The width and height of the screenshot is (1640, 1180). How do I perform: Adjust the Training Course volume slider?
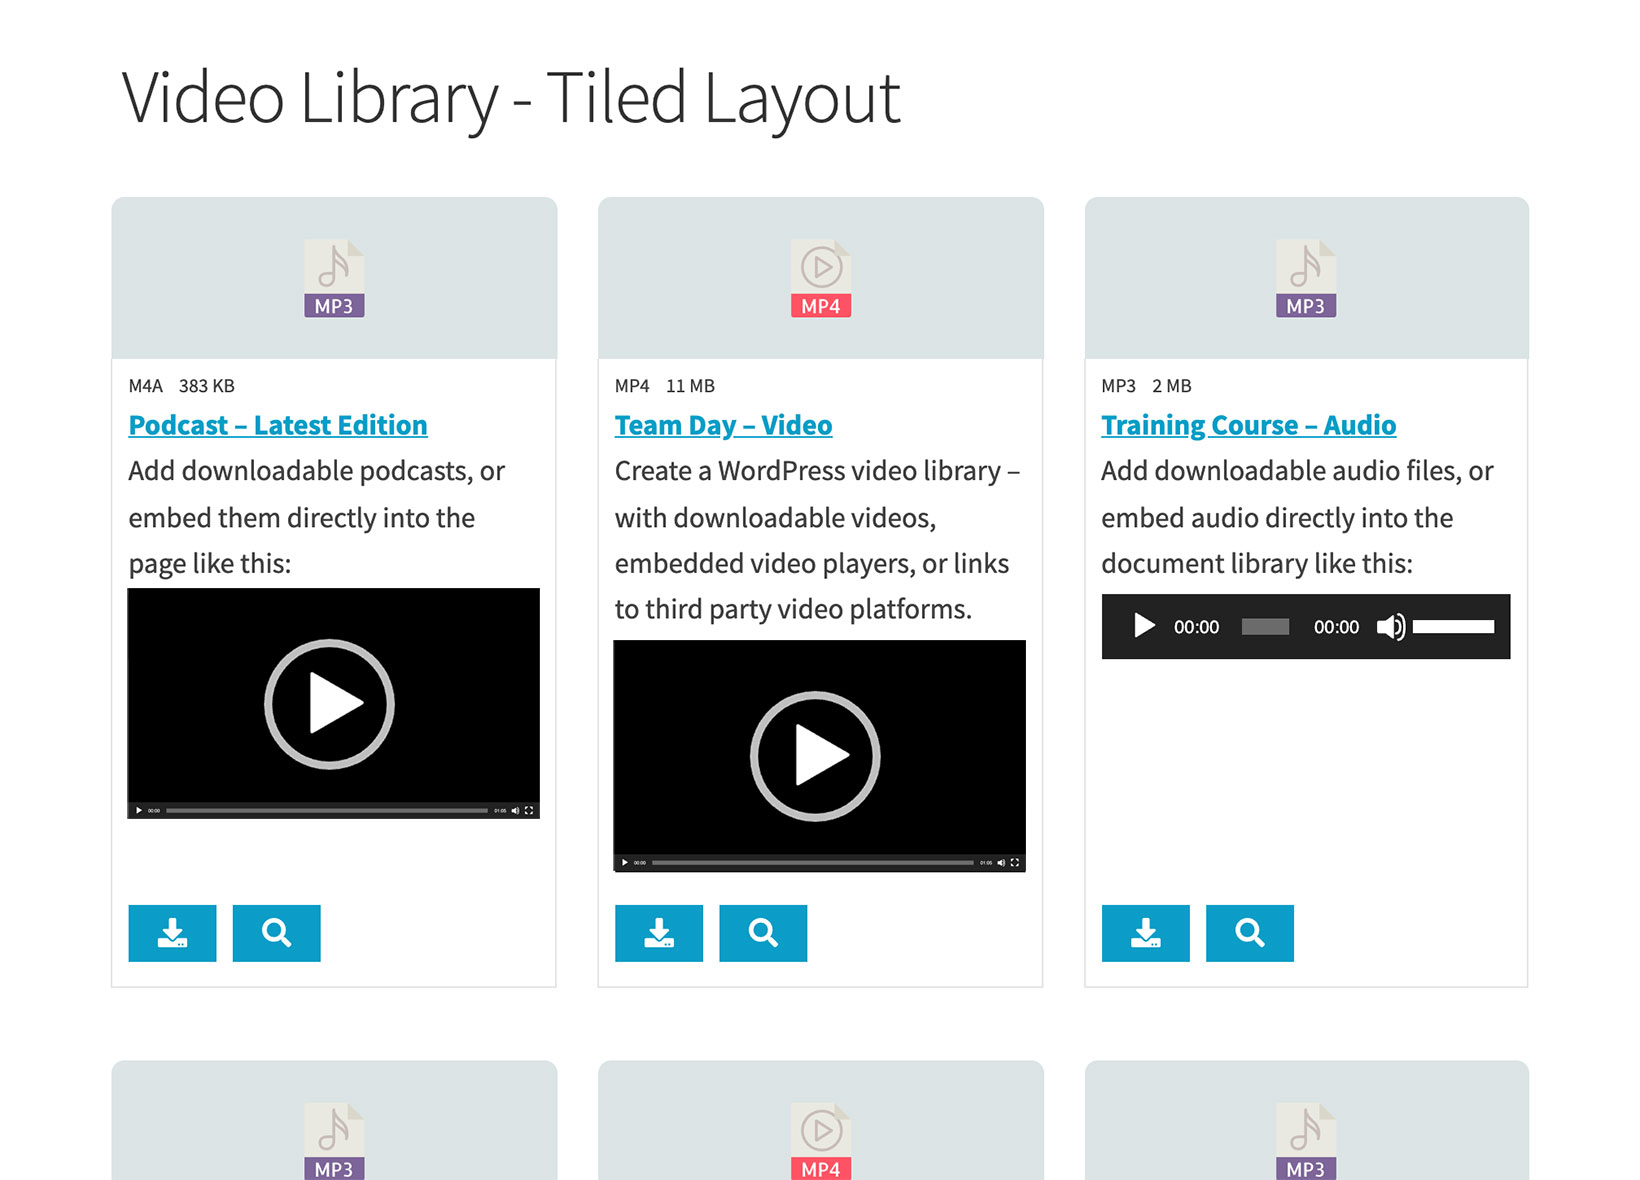(1452, 627)
